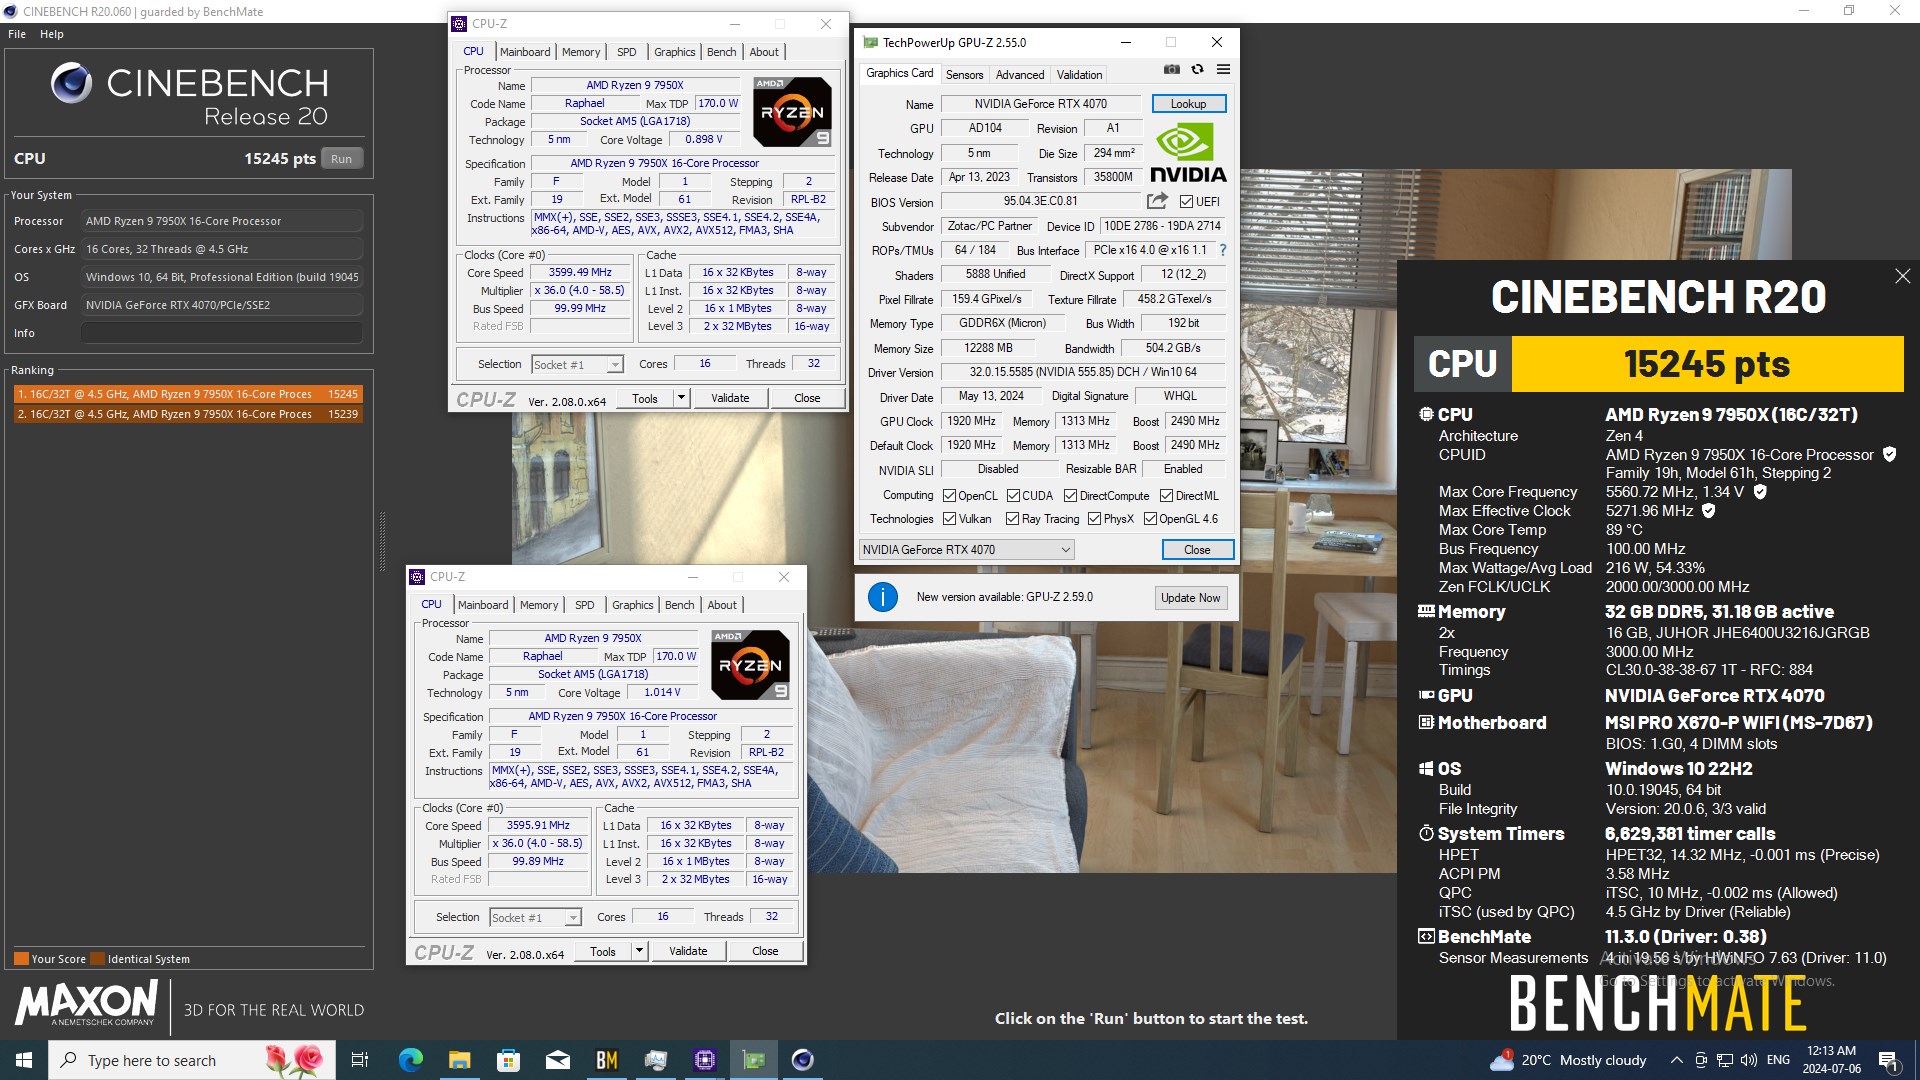Click the GPU-Z refresh icon
This screenshot has height=1080, width=1920.
(x=1197, y=70)
